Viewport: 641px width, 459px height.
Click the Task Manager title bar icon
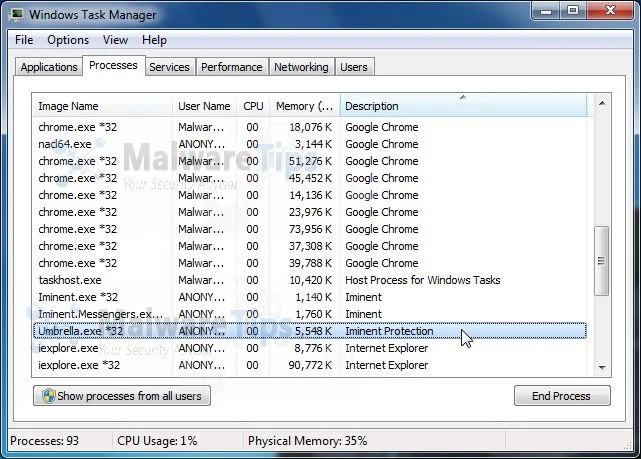[17, 15]
